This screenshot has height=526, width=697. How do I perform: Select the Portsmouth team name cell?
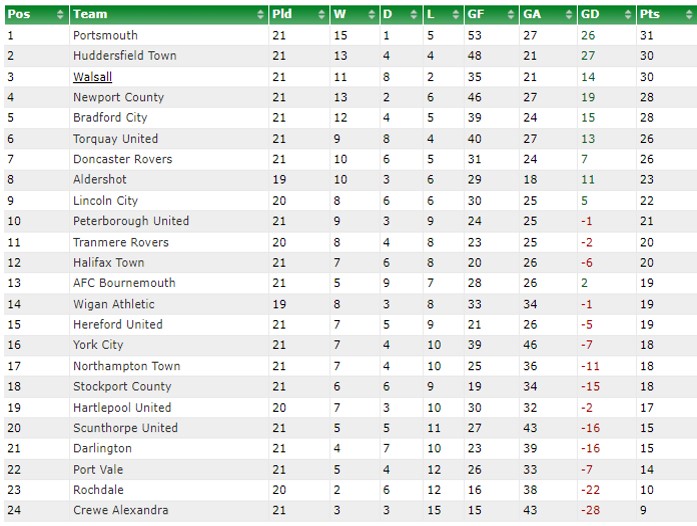coord(169,35)
